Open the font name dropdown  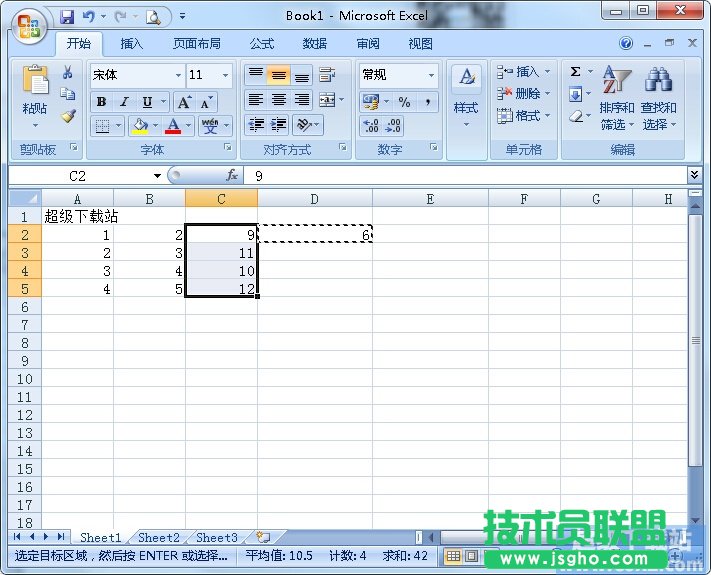click(178, 75)
